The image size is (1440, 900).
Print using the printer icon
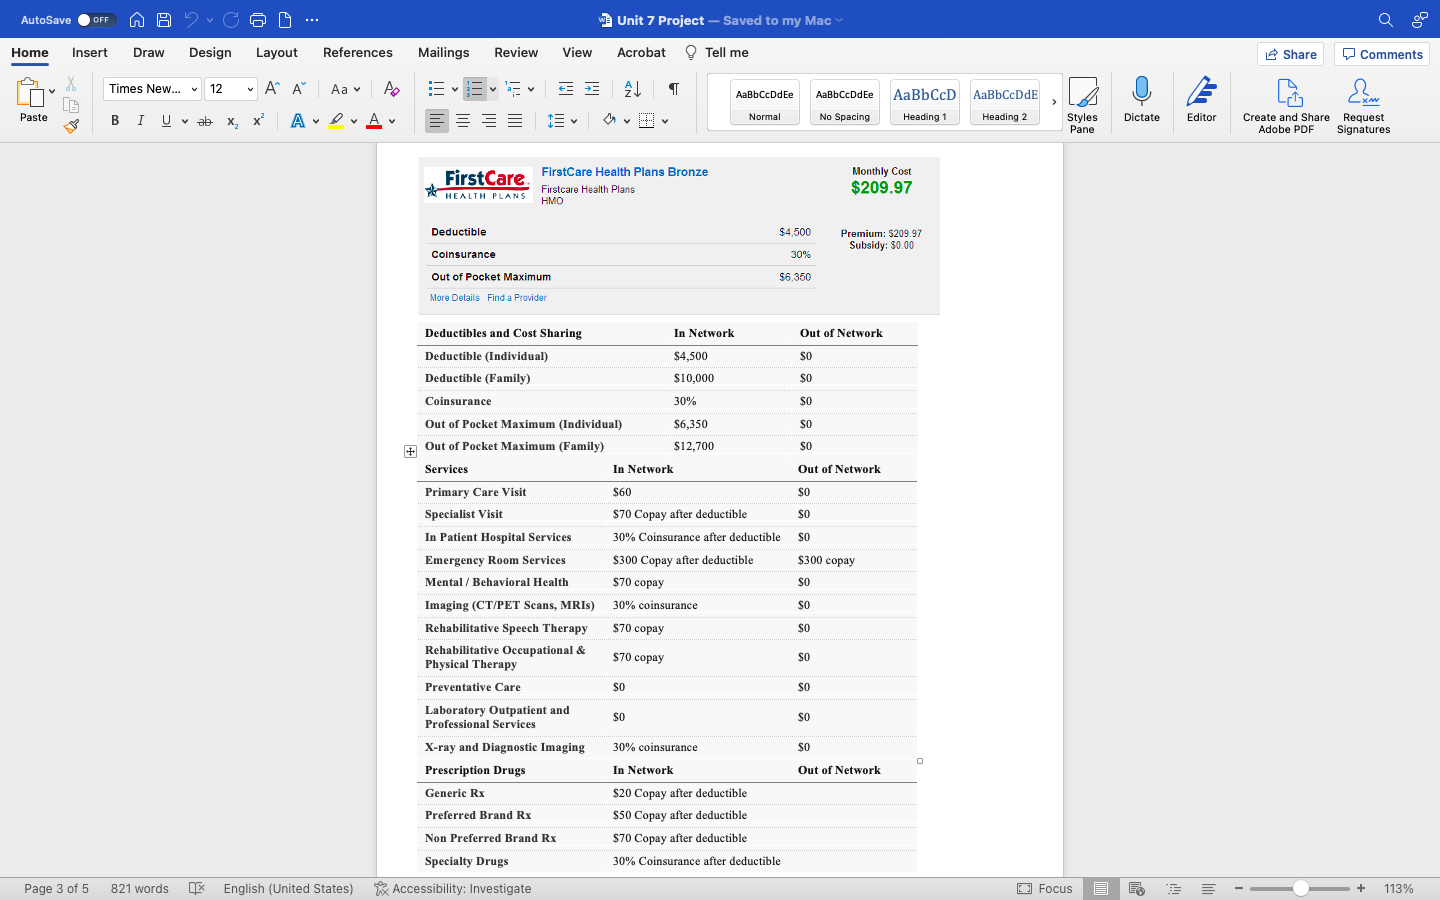258,20
